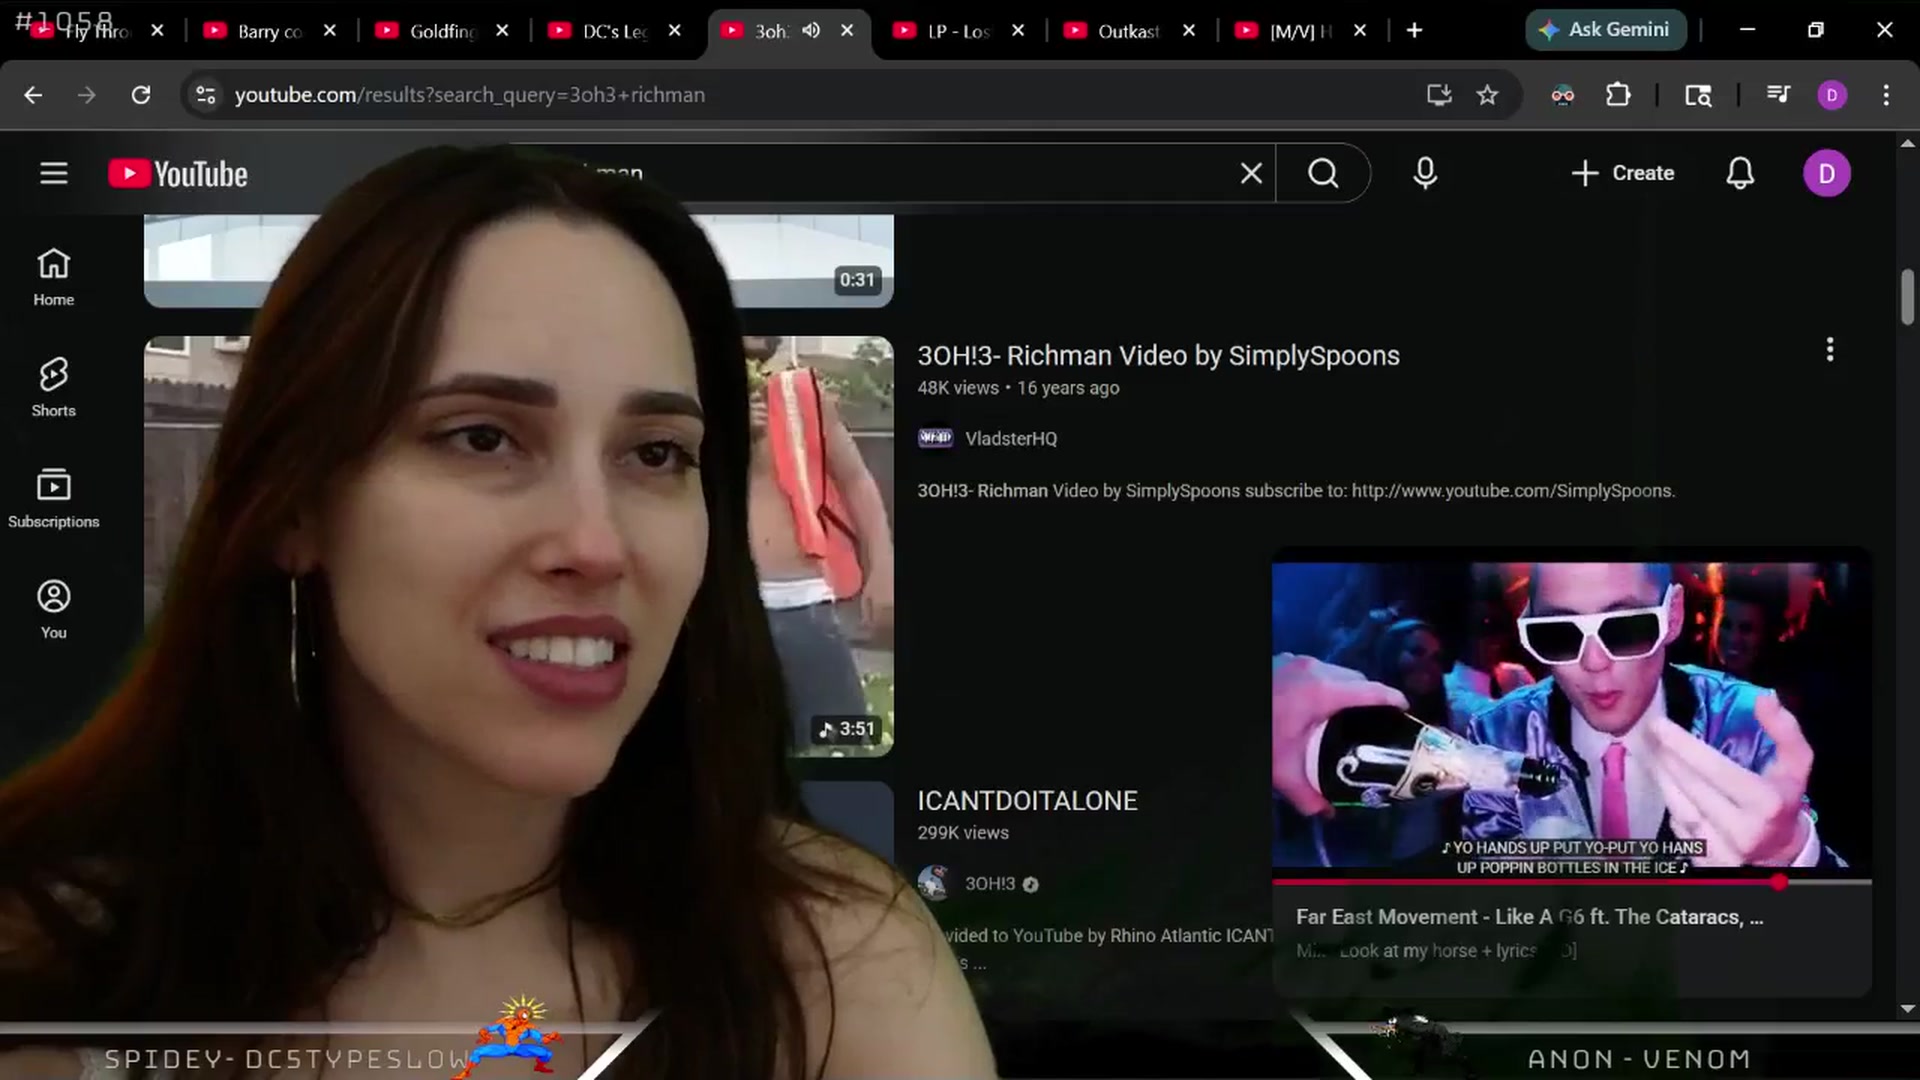Screen dimensions: 1920x1080
Task: Go to the YouTube logo homepage
Action: pyautogui.click(x=178, y=174)
